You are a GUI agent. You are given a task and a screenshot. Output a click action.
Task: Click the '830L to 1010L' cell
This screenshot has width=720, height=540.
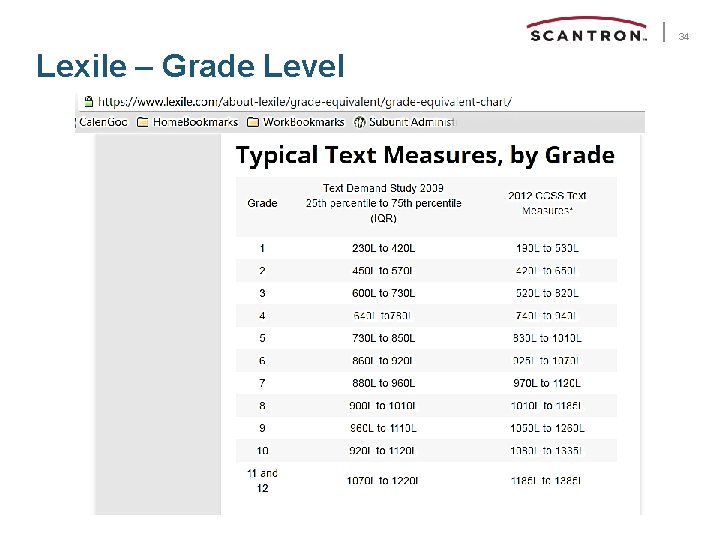(547, 338)
